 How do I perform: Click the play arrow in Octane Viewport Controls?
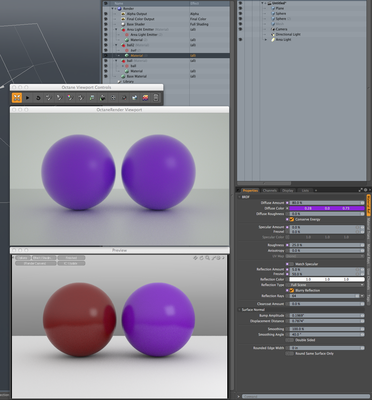coord(28,98)
